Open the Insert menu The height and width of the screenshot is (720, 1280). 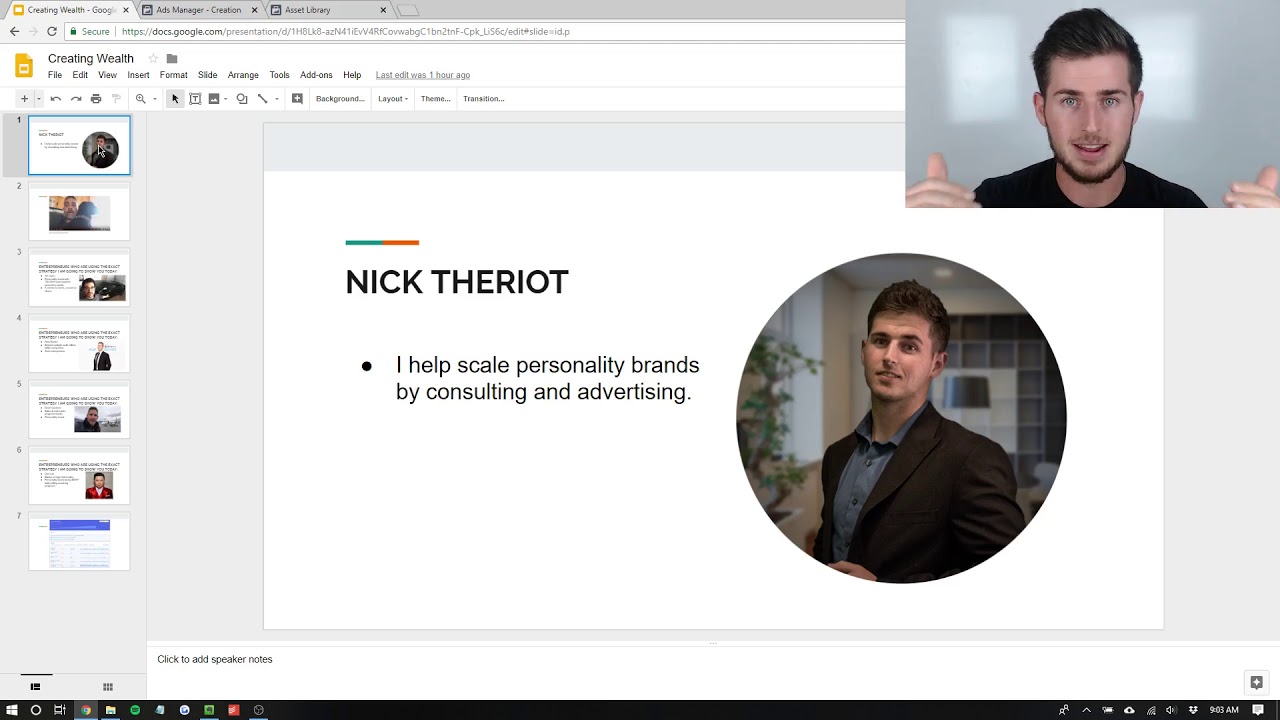(138, 75)
